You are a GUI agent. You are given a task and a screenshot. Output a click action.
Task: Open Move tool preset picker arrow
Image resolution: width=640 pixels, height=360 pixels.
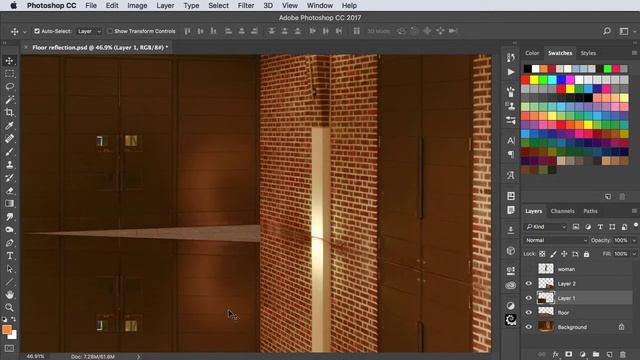click(x=24, y=31)
